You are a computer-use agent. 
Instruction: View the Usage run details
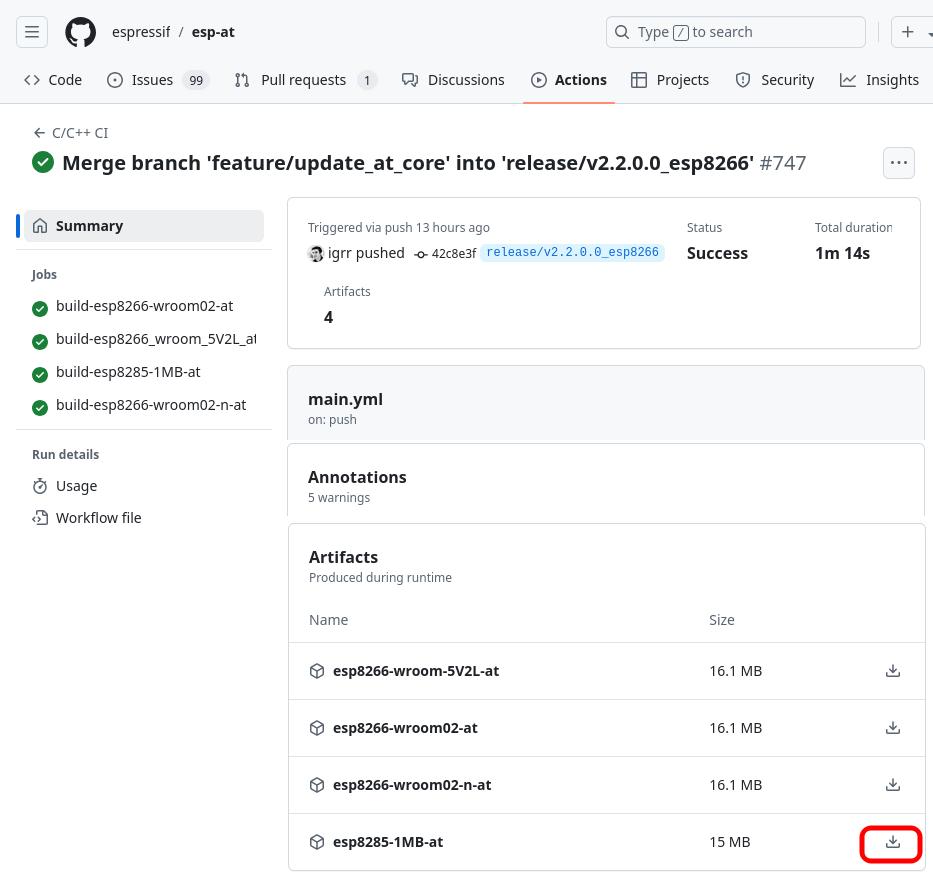pyautogui.click(x=76, y=486)
